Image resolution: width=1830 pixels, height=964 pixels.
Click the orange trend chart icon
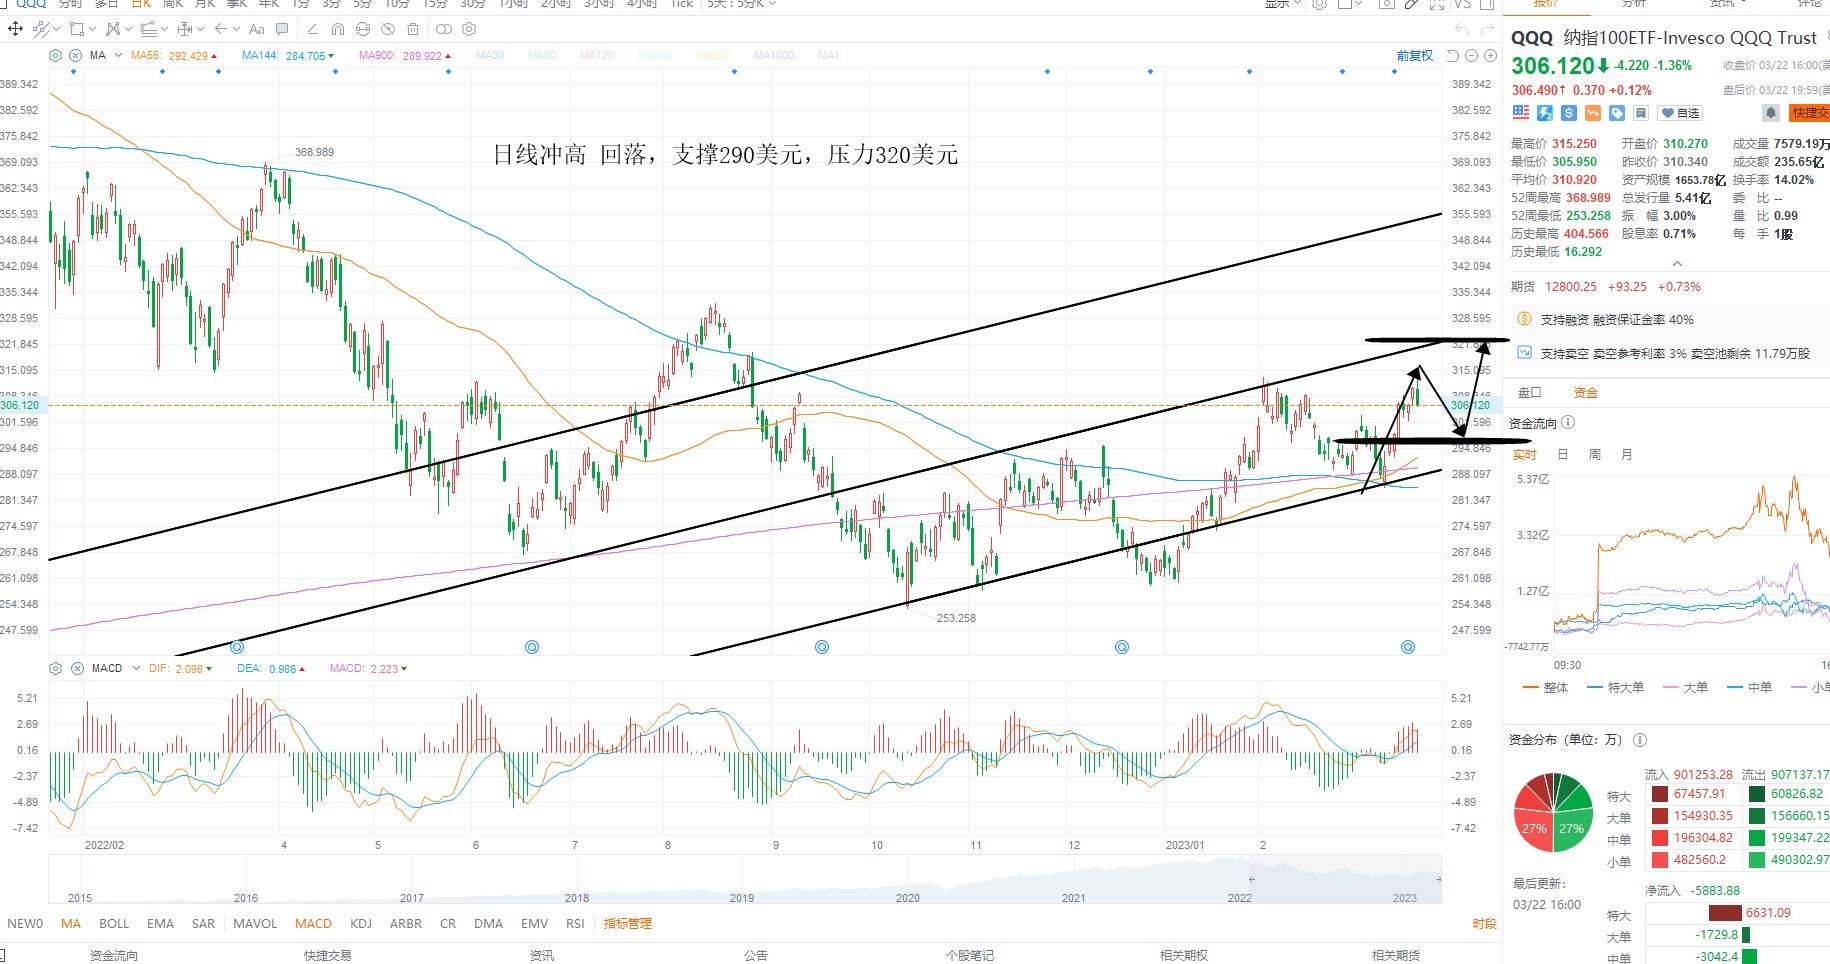[x=1593, y=113]
